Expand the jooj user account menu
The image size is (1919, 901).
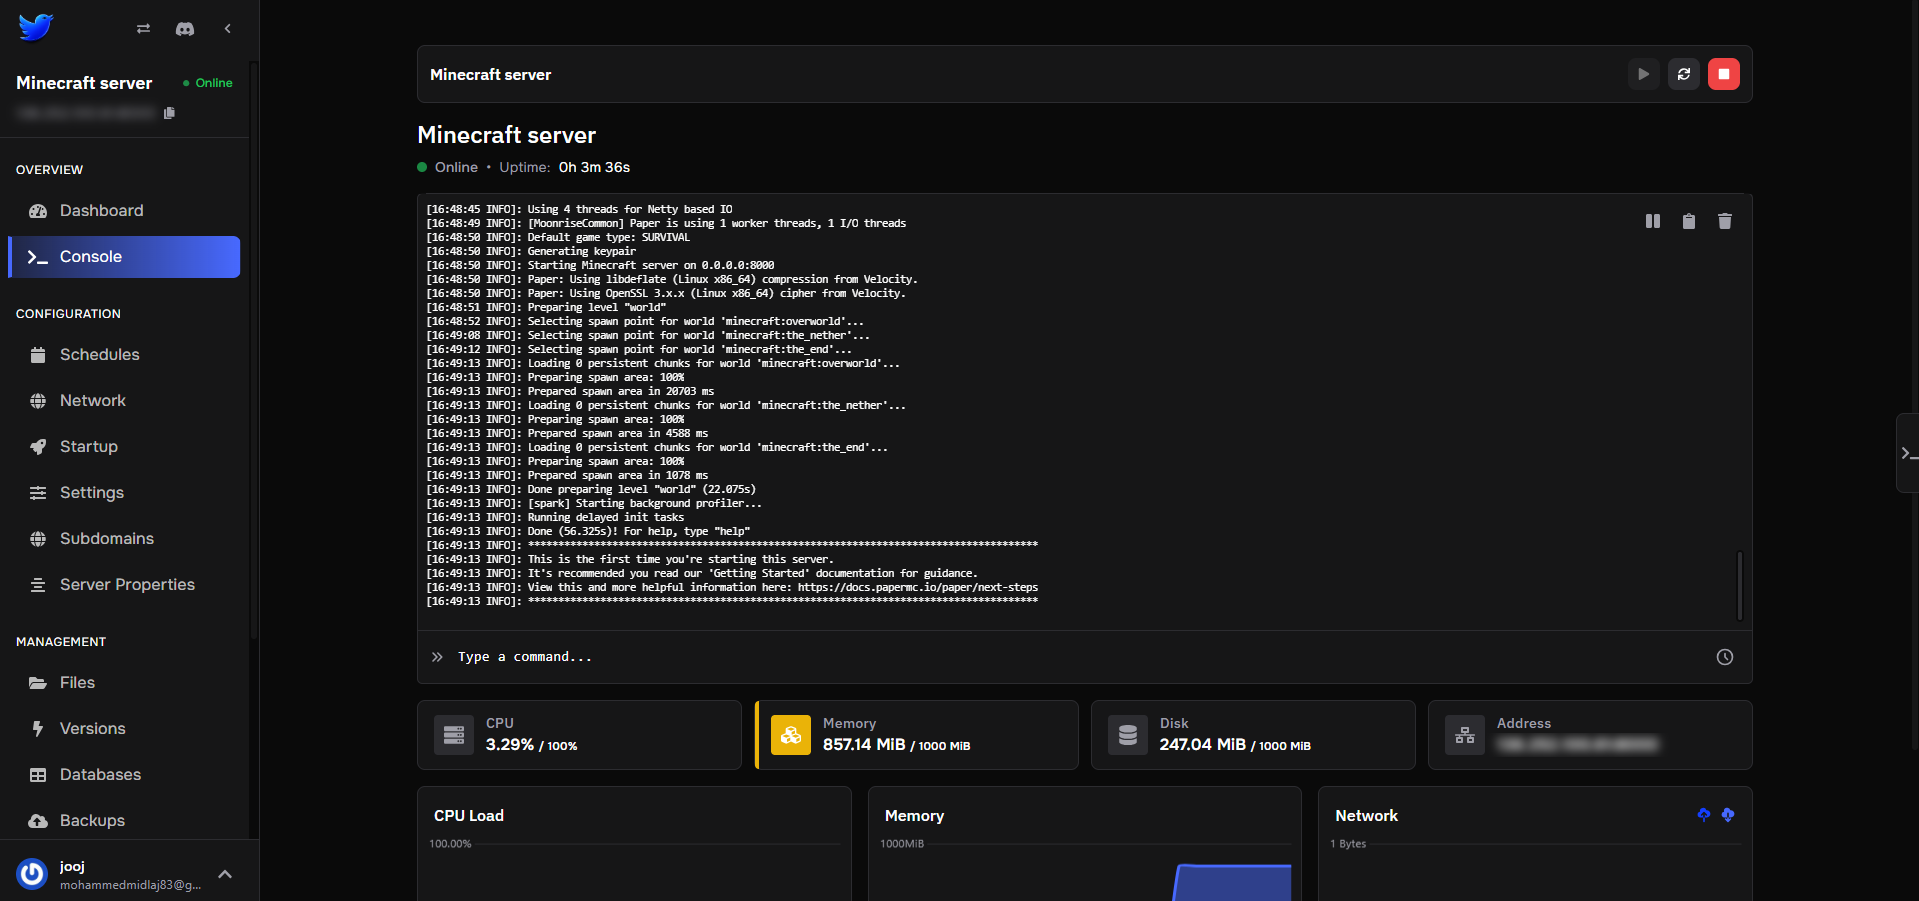coord(225,874)
